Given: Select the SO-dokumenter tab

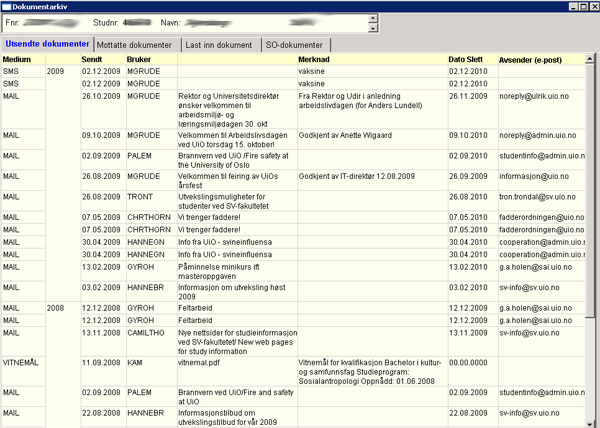Looking at the screenshot, I should point(294,45).
